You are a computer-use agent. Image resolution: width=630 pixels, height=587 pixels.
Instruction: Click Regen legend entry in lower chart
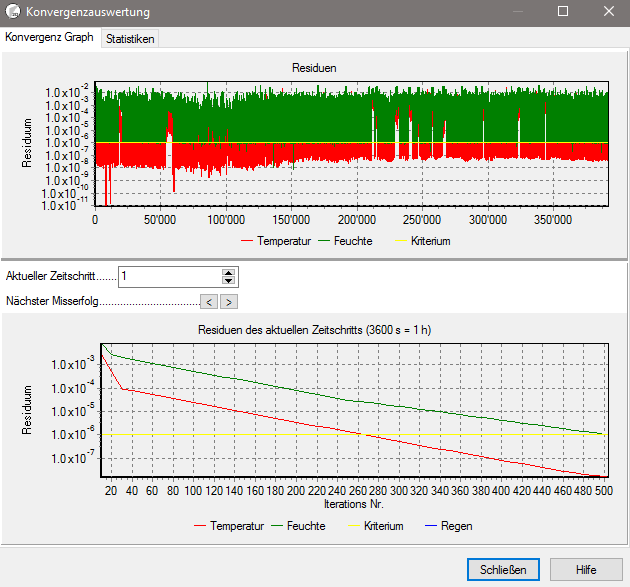click(x=457, y=525)
